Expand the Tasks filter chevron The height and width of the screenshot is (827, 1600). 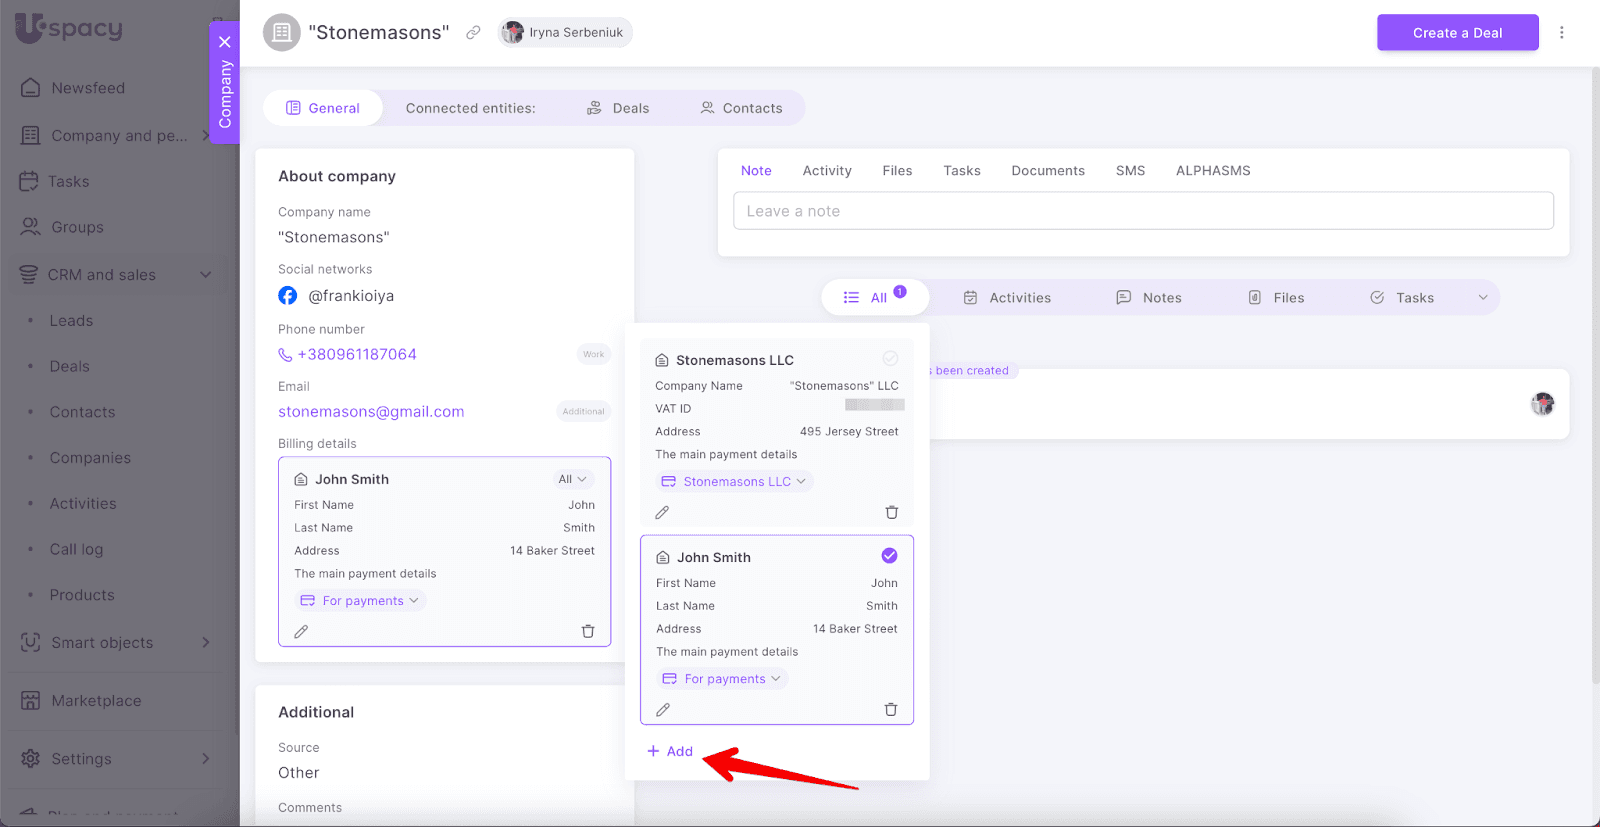1482,298
